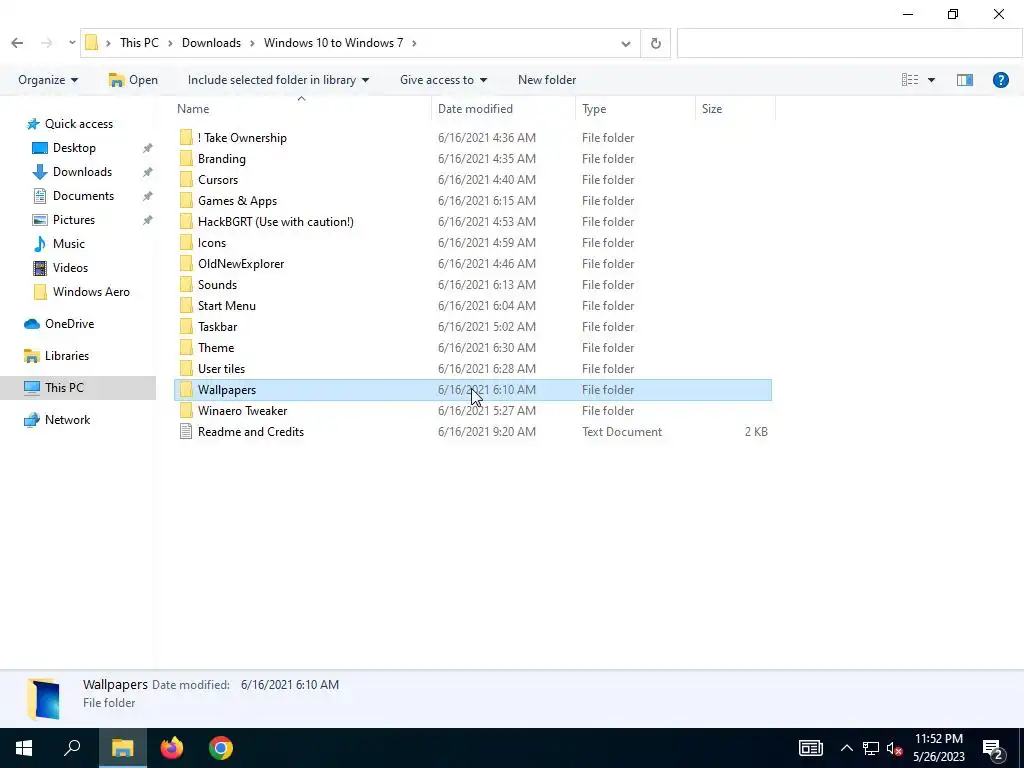This screenshot has width=1024, height=768.
Task: Select the HackBGRT folder icon
Action: [186, 221]
